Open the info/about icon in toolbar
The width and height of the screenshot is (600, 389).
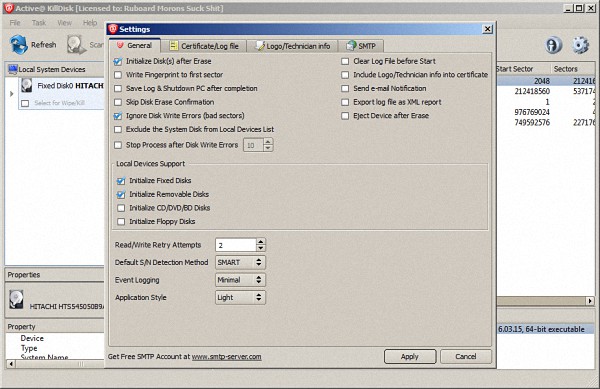click(x=553, y=45)
